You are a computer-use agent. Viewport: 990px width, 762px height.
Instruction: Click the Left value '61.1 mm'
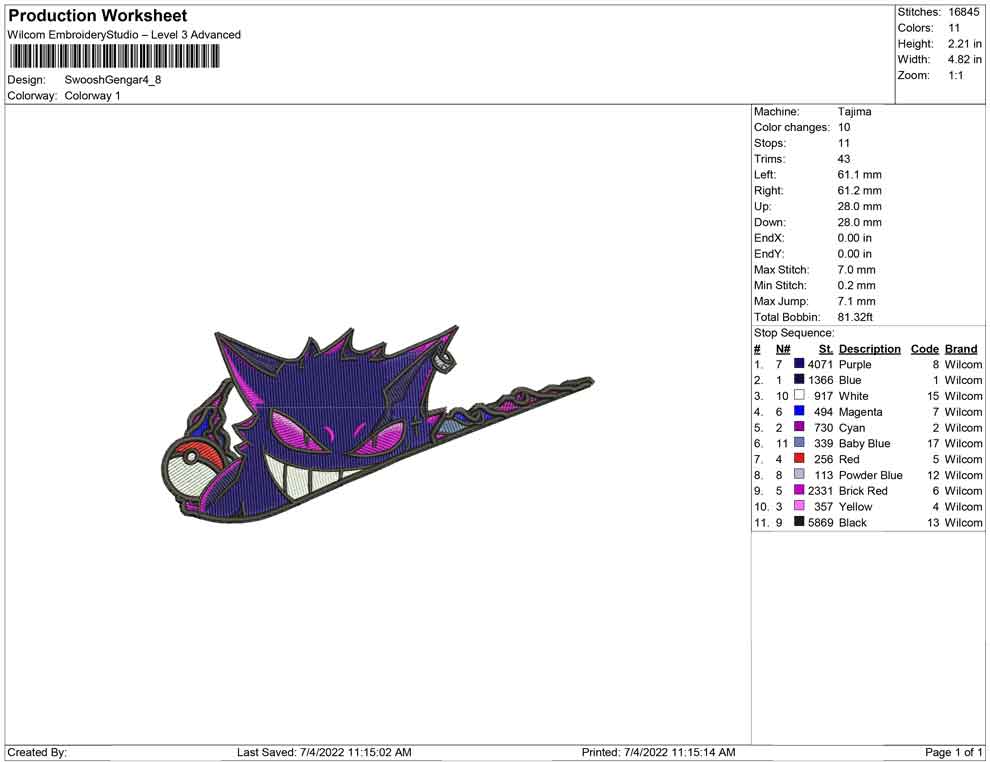(x=860, y=175)
